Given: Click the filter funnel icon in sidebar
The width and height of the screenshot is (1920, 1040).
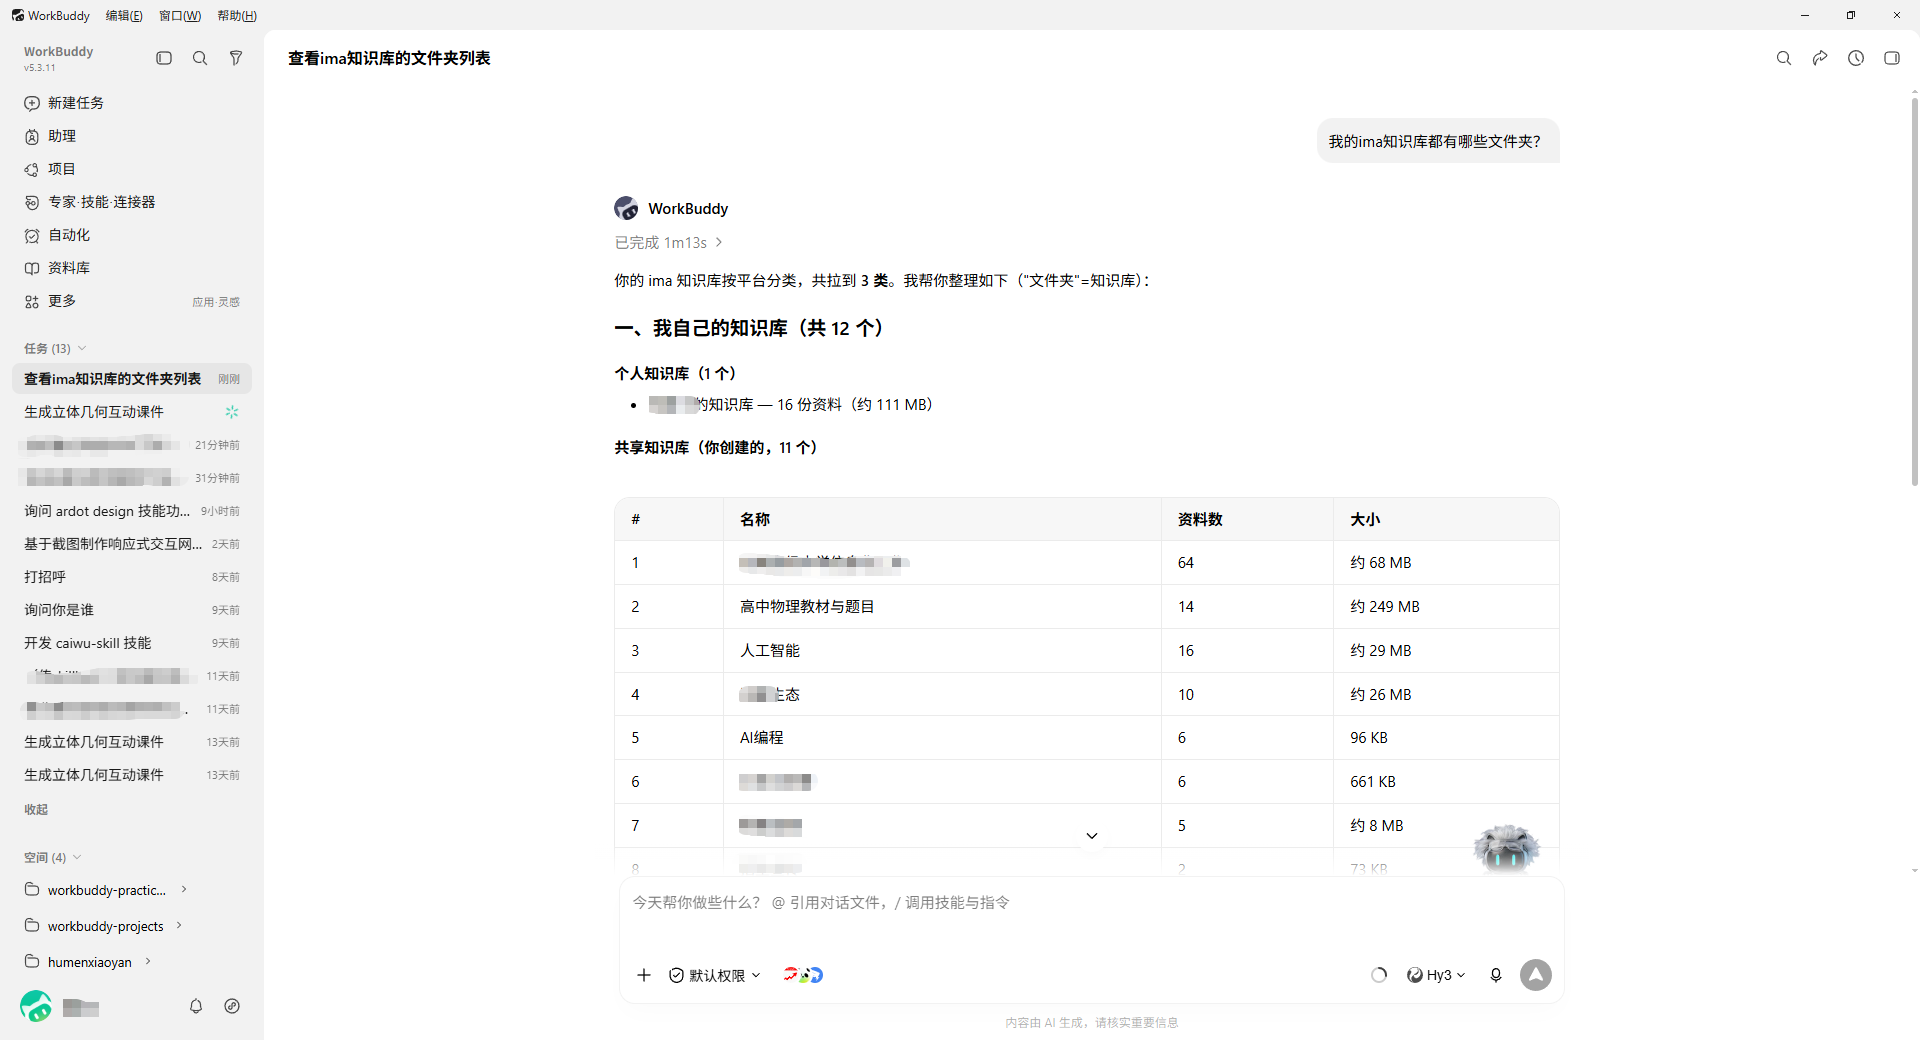Looking at the screenshot, I should (236, 58).
